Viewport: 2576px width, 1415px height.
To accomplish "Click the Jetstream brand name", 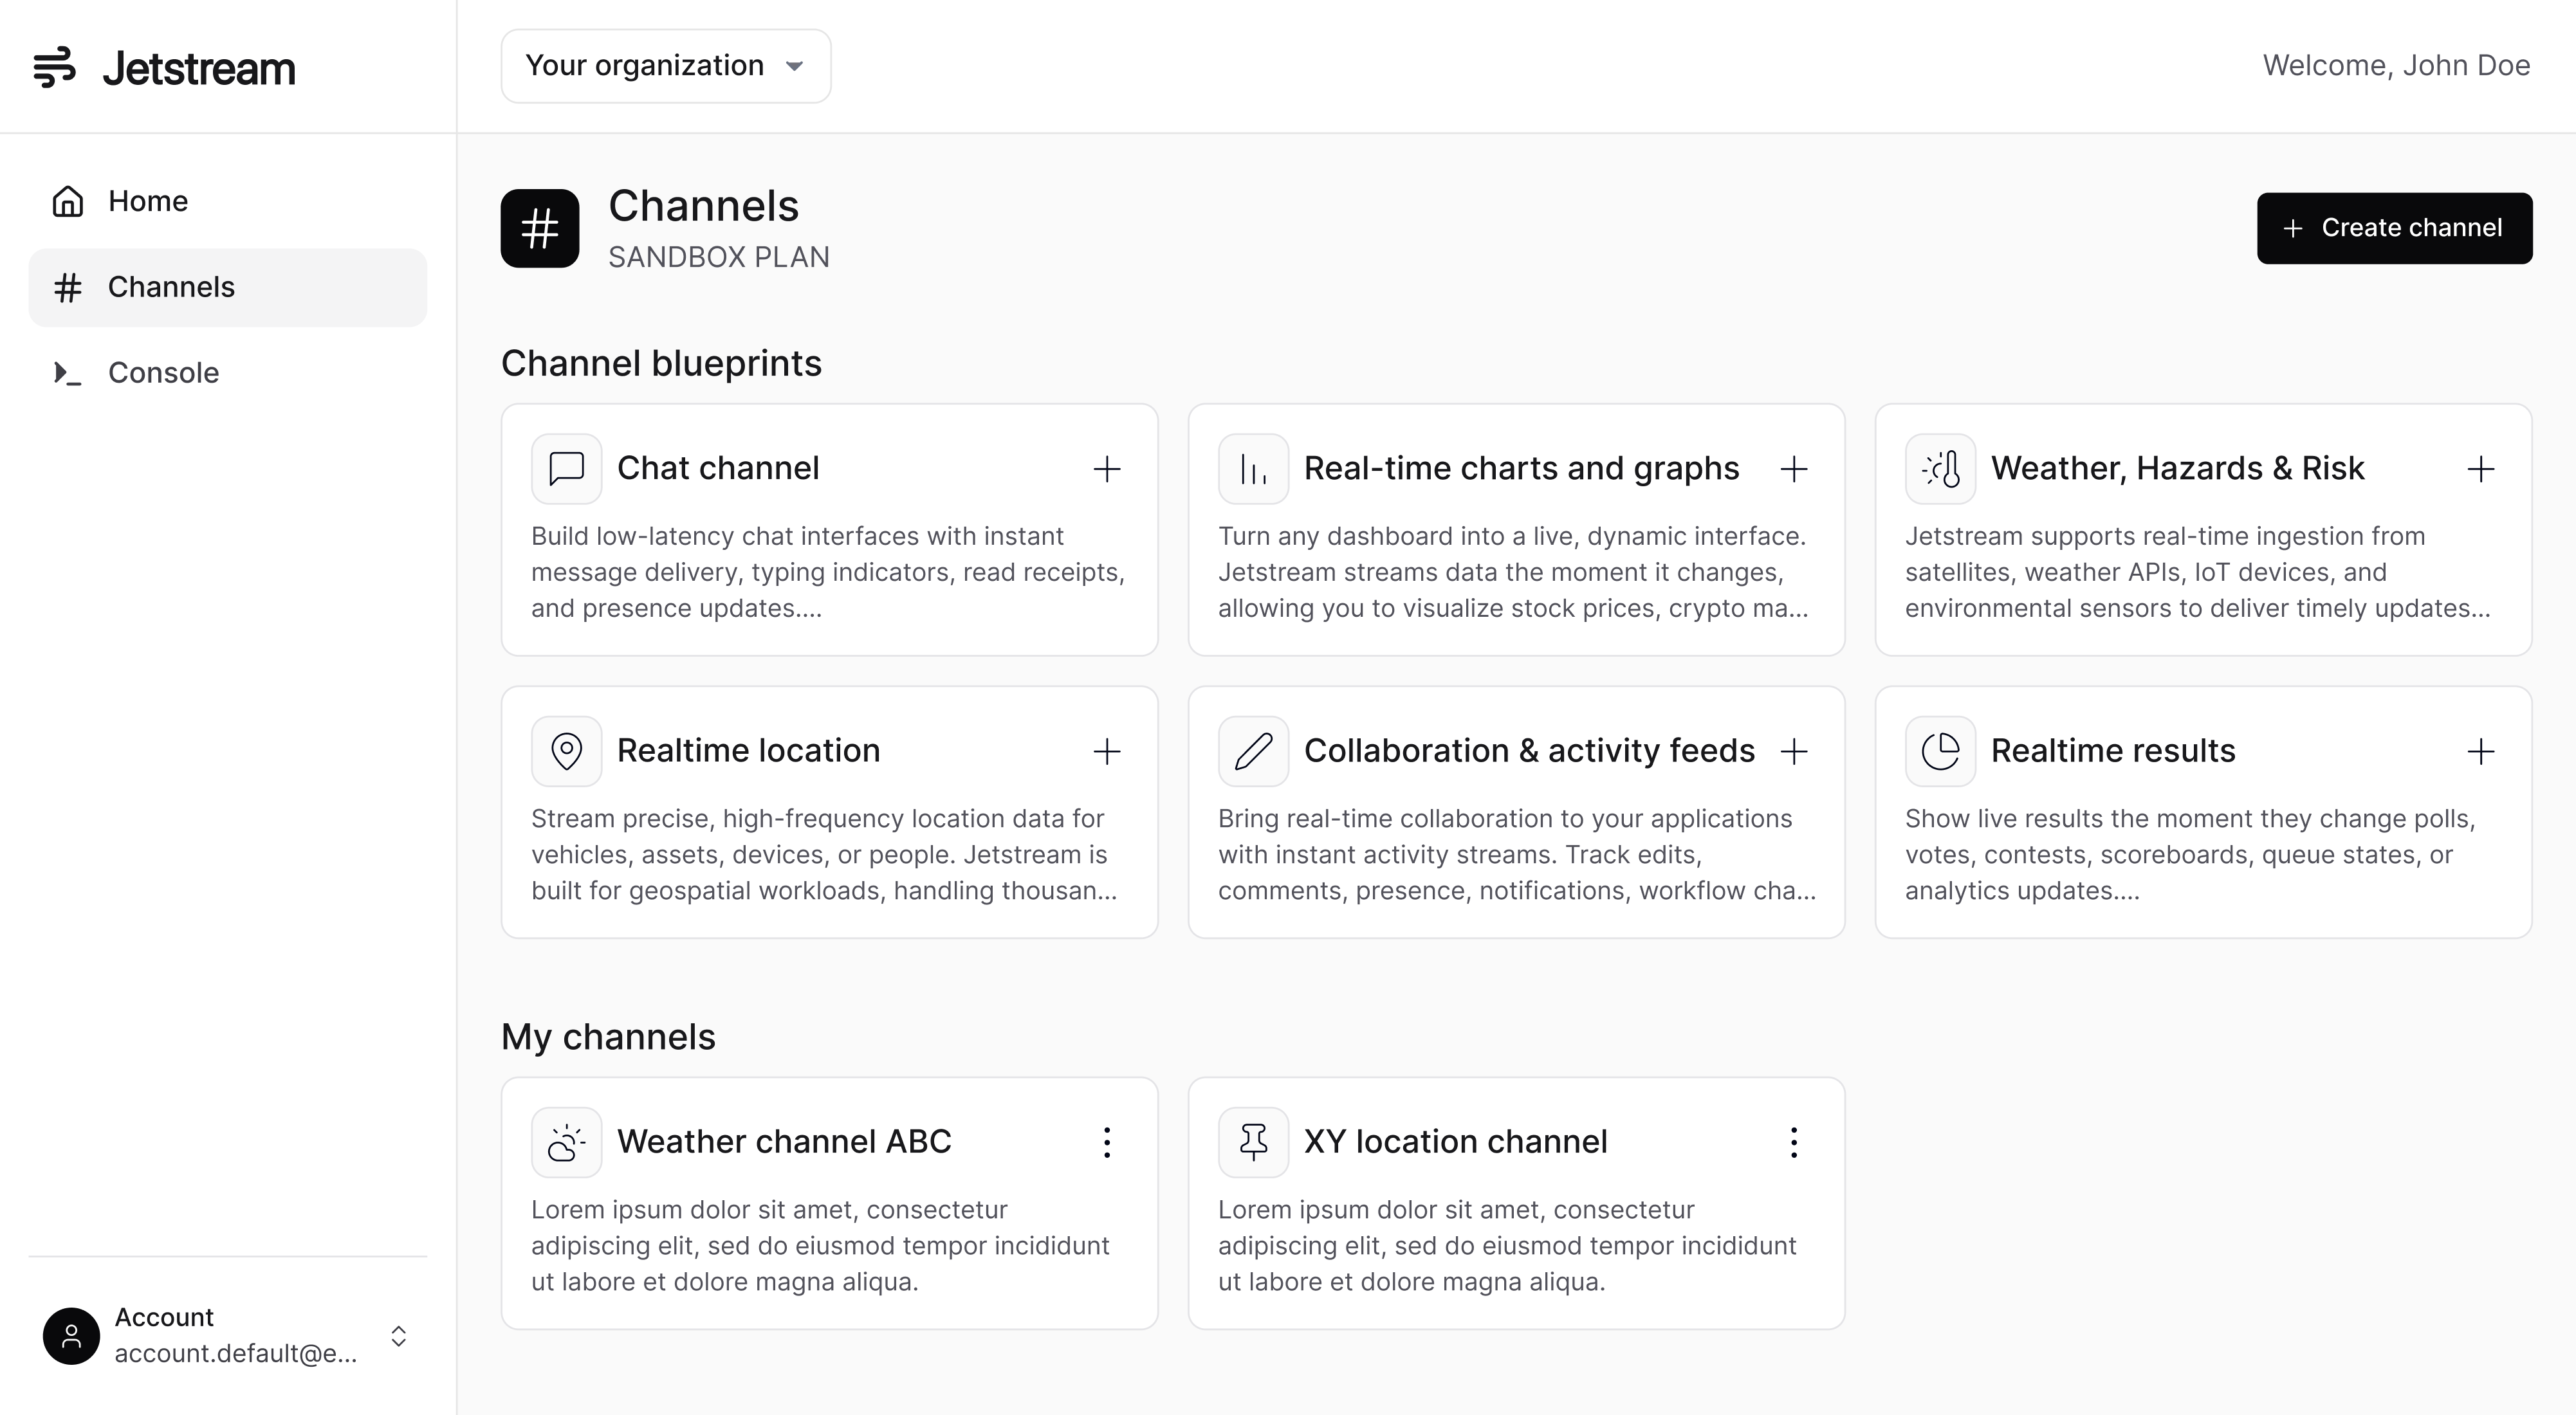I will point(199,68).
